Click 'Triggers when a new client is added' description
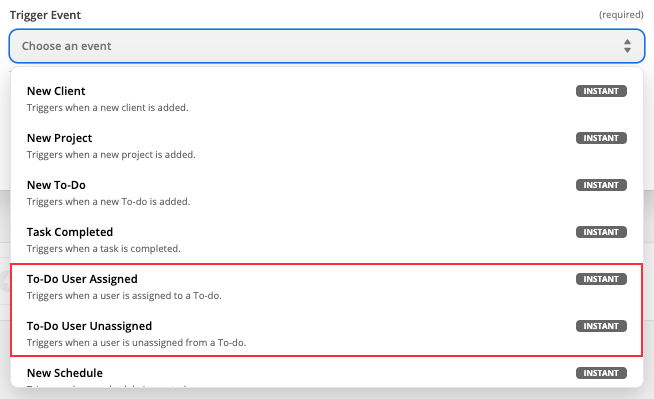654x399 pixels. click(x=108, y=108)
